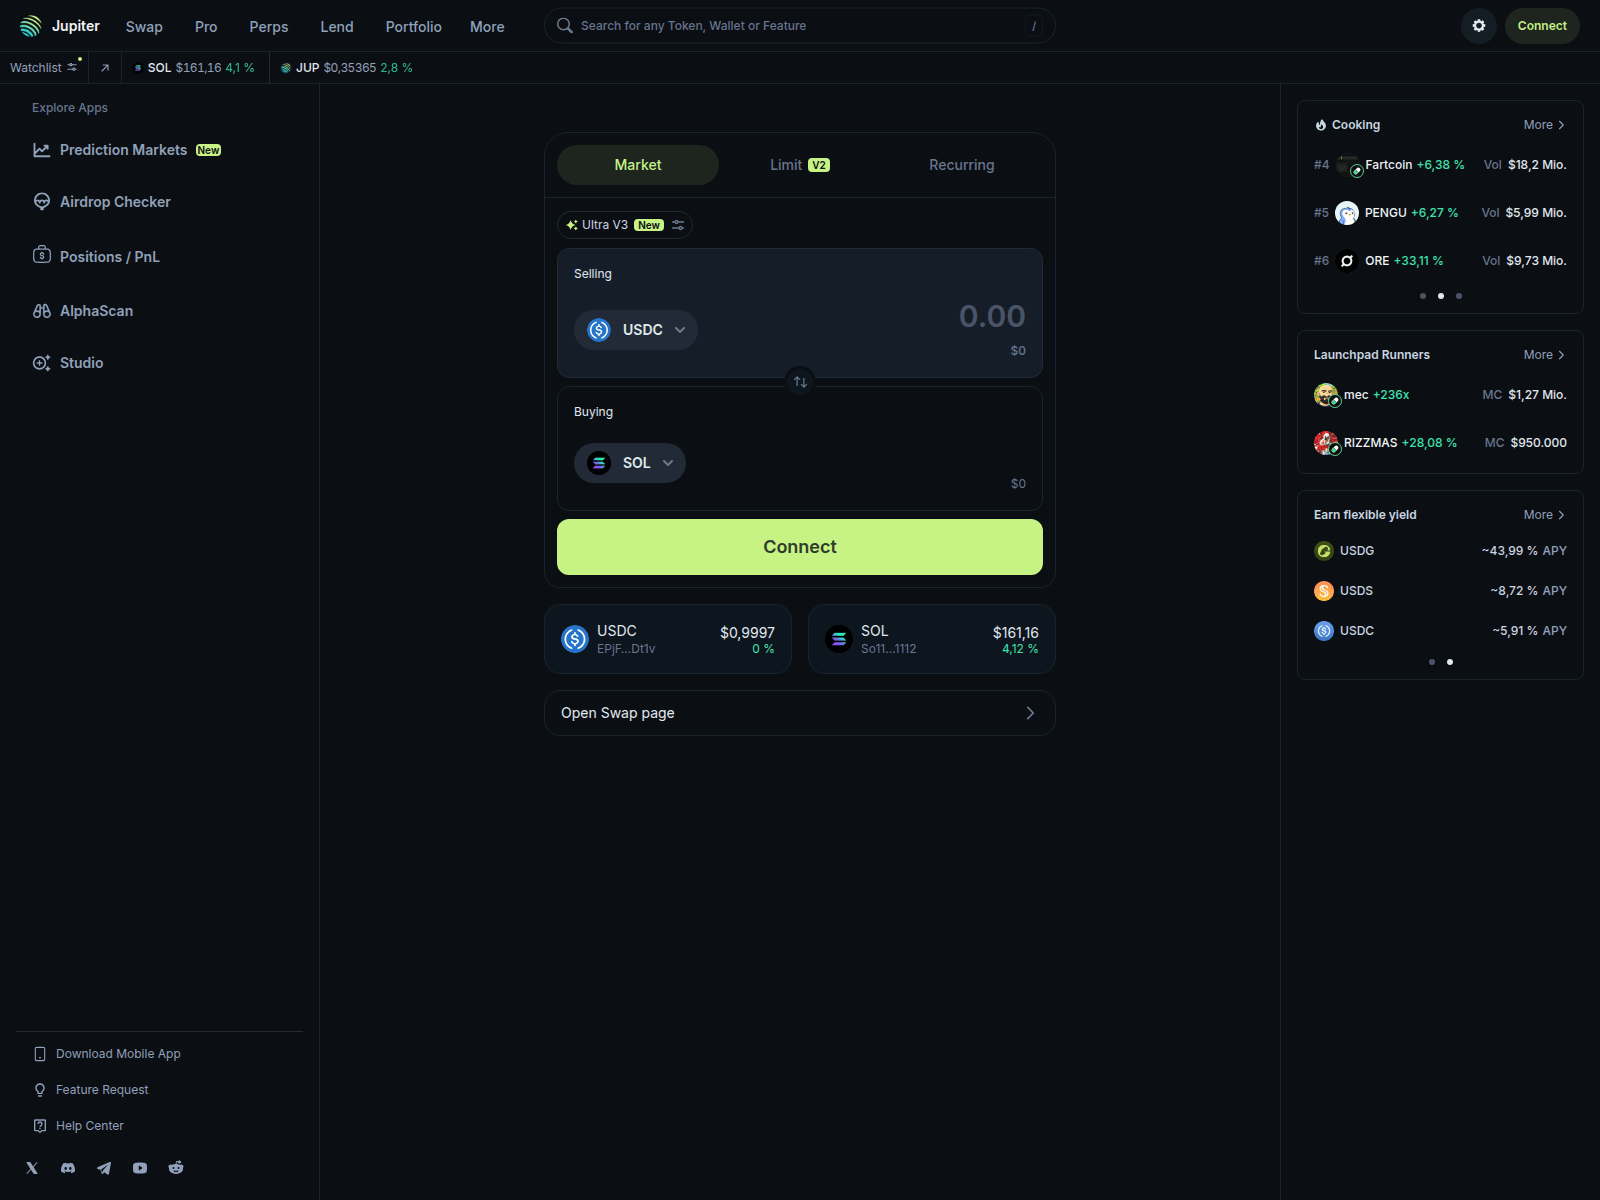This screenshot has width=1600, height=1200.
Task: Click the large green Connect button
Action: click(800, 547)
